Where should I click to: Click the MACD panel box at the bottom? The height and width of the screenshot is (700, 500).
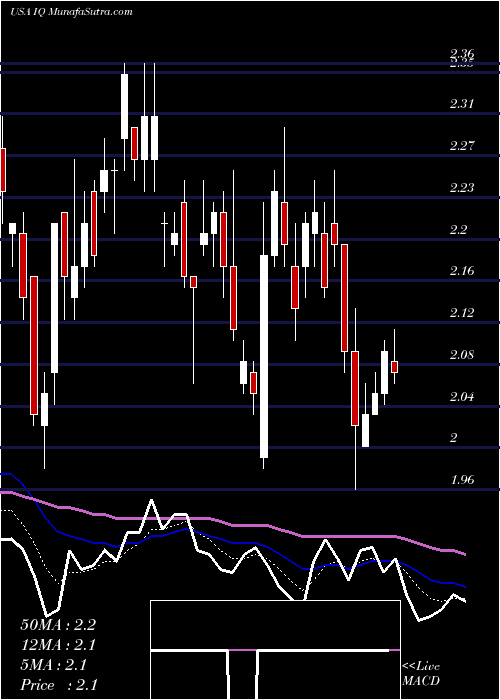pos(275,650)
